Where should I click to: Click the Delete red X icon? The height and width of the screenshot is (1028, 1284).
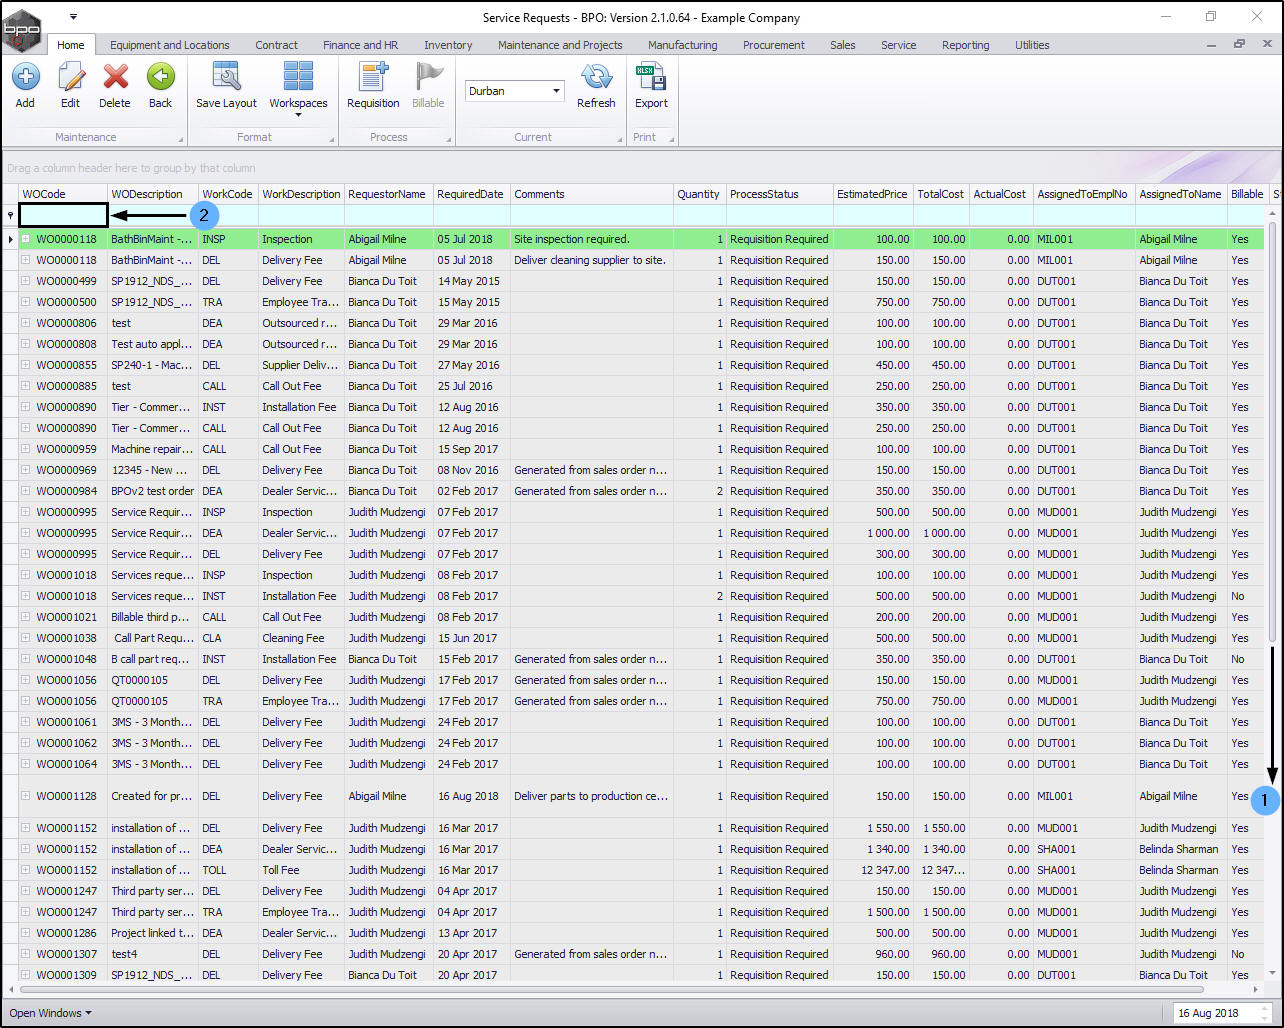(x=115, y=77)
